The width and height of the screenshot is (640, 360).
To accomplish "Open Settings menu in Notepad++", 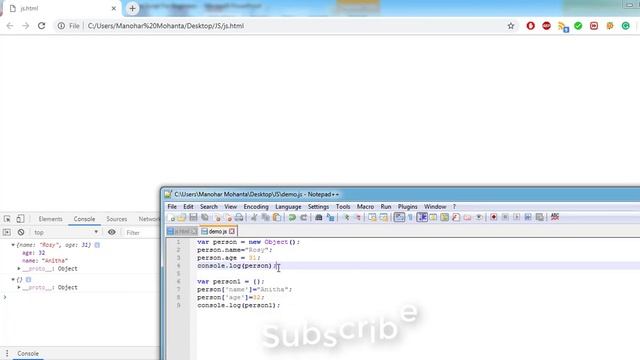I will 318,207.
